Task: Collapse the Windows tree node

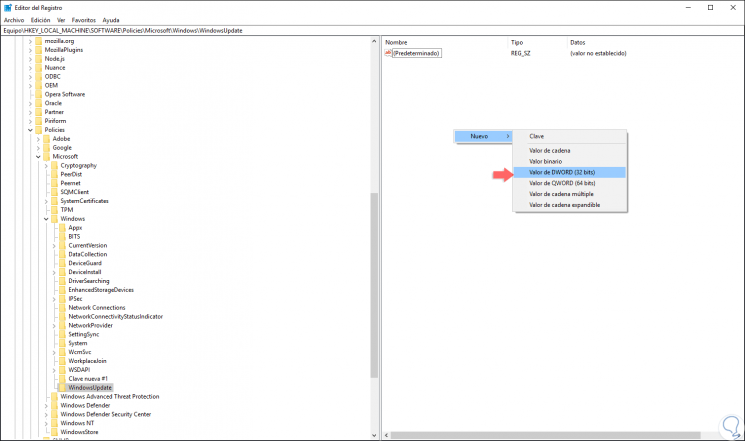Action: pyautogui.click(x=46, y=219)
